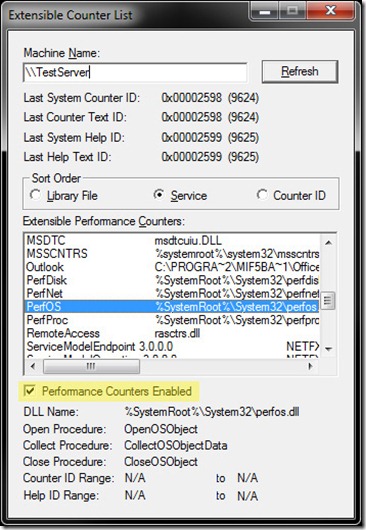Viewport: 366px width, 530px height.
Task: Click the Machine Name input field
Action: point(135,72)
